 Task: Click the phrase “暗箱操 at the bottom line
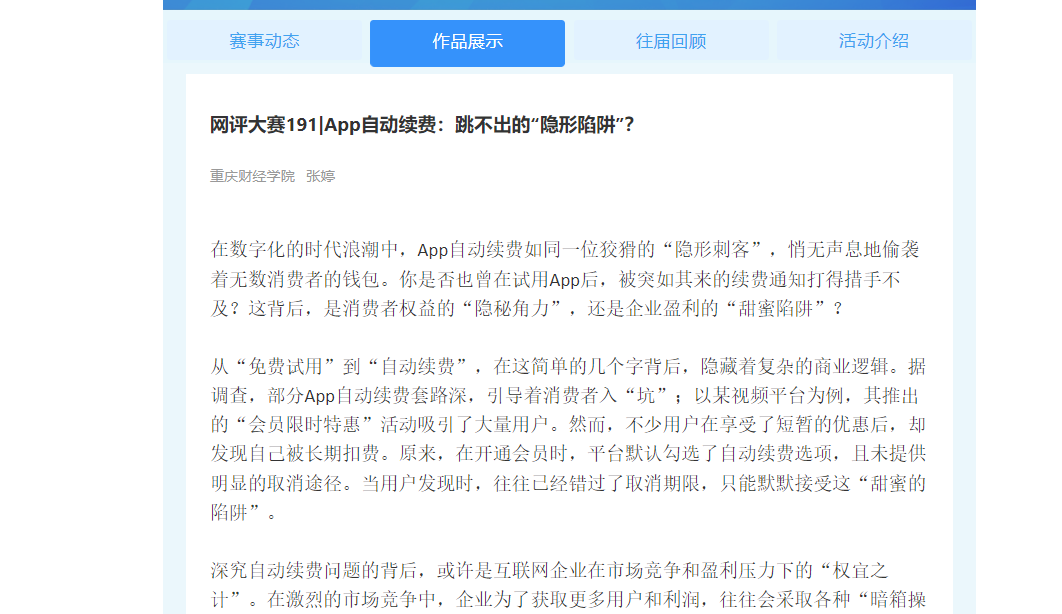pos(888,600)
